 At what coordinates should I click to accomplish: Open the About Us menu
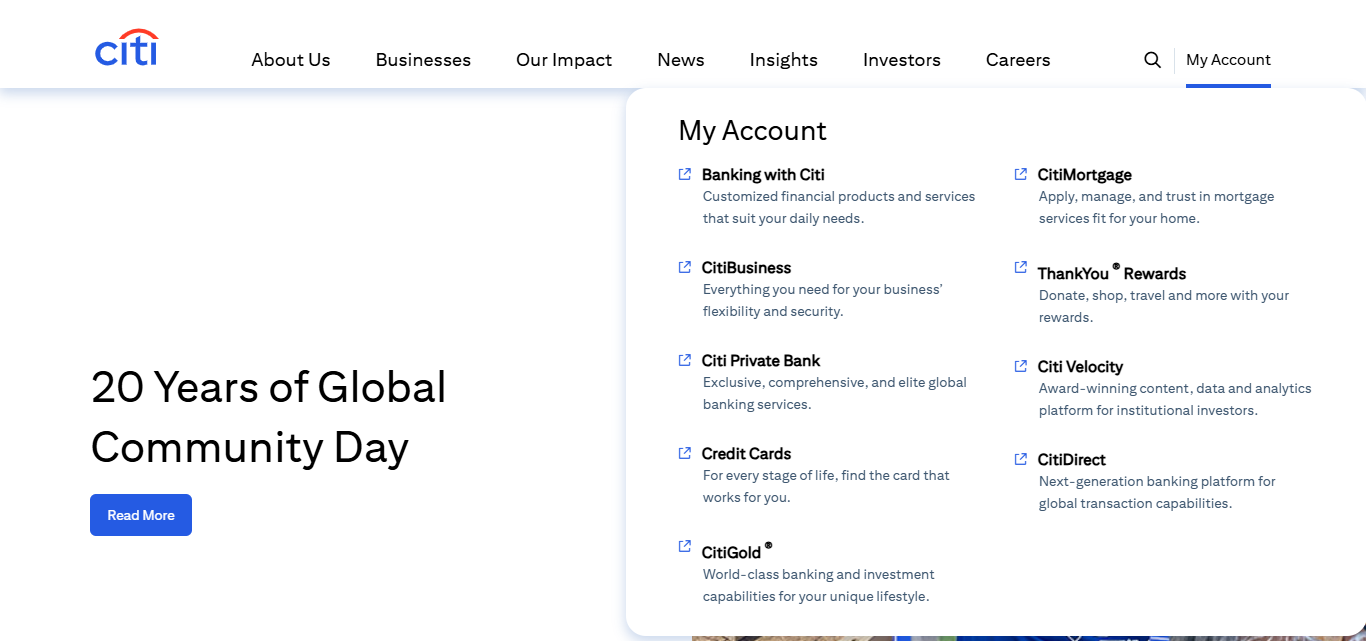291,60
